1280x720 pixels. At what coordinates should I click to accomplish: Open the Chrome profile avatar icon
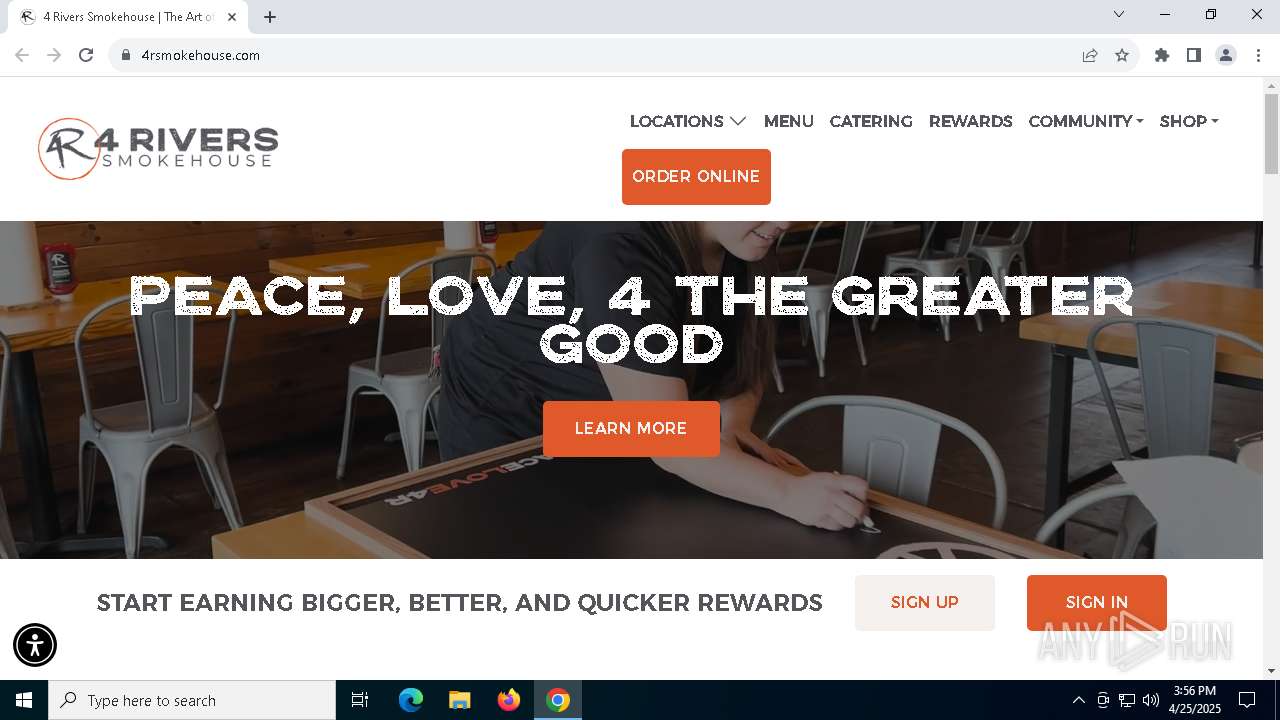pos(1226,55)
